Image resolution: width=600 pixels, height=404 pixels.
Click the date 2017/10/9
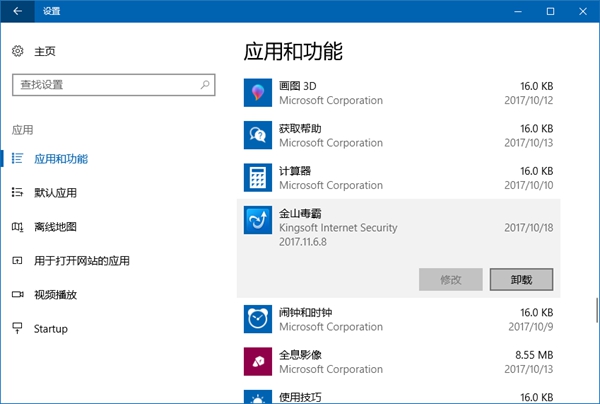point(531,327)
